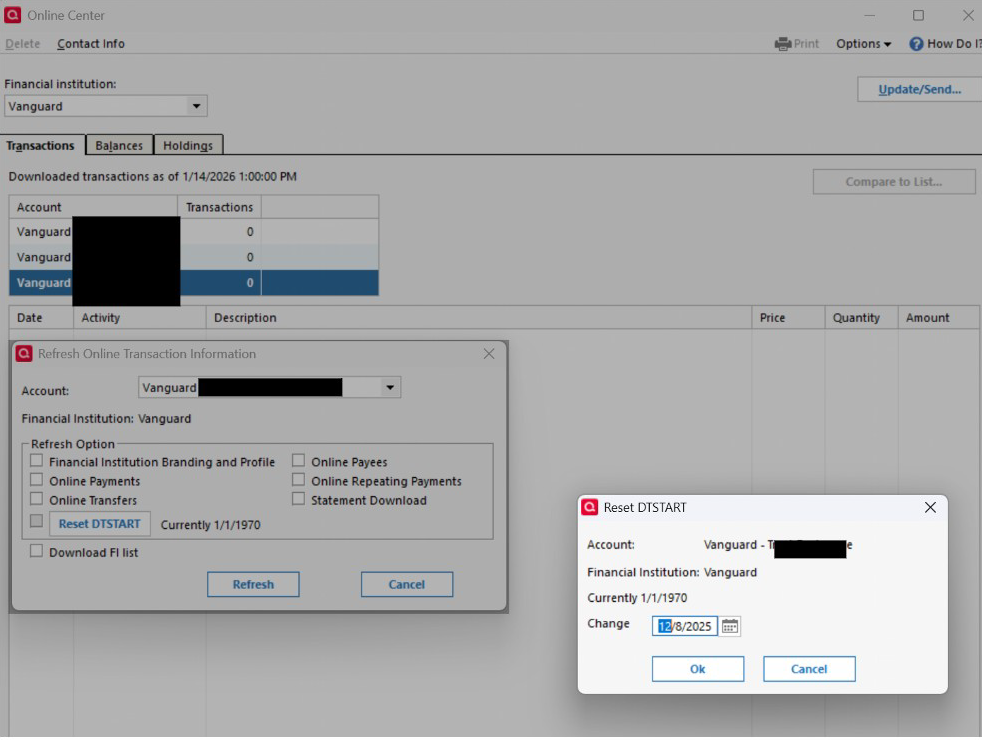Image resolution: width=982 pixels, height=740 pixels.
Task: Switch to the Transactions tab
Action: [x=40, y=145]
